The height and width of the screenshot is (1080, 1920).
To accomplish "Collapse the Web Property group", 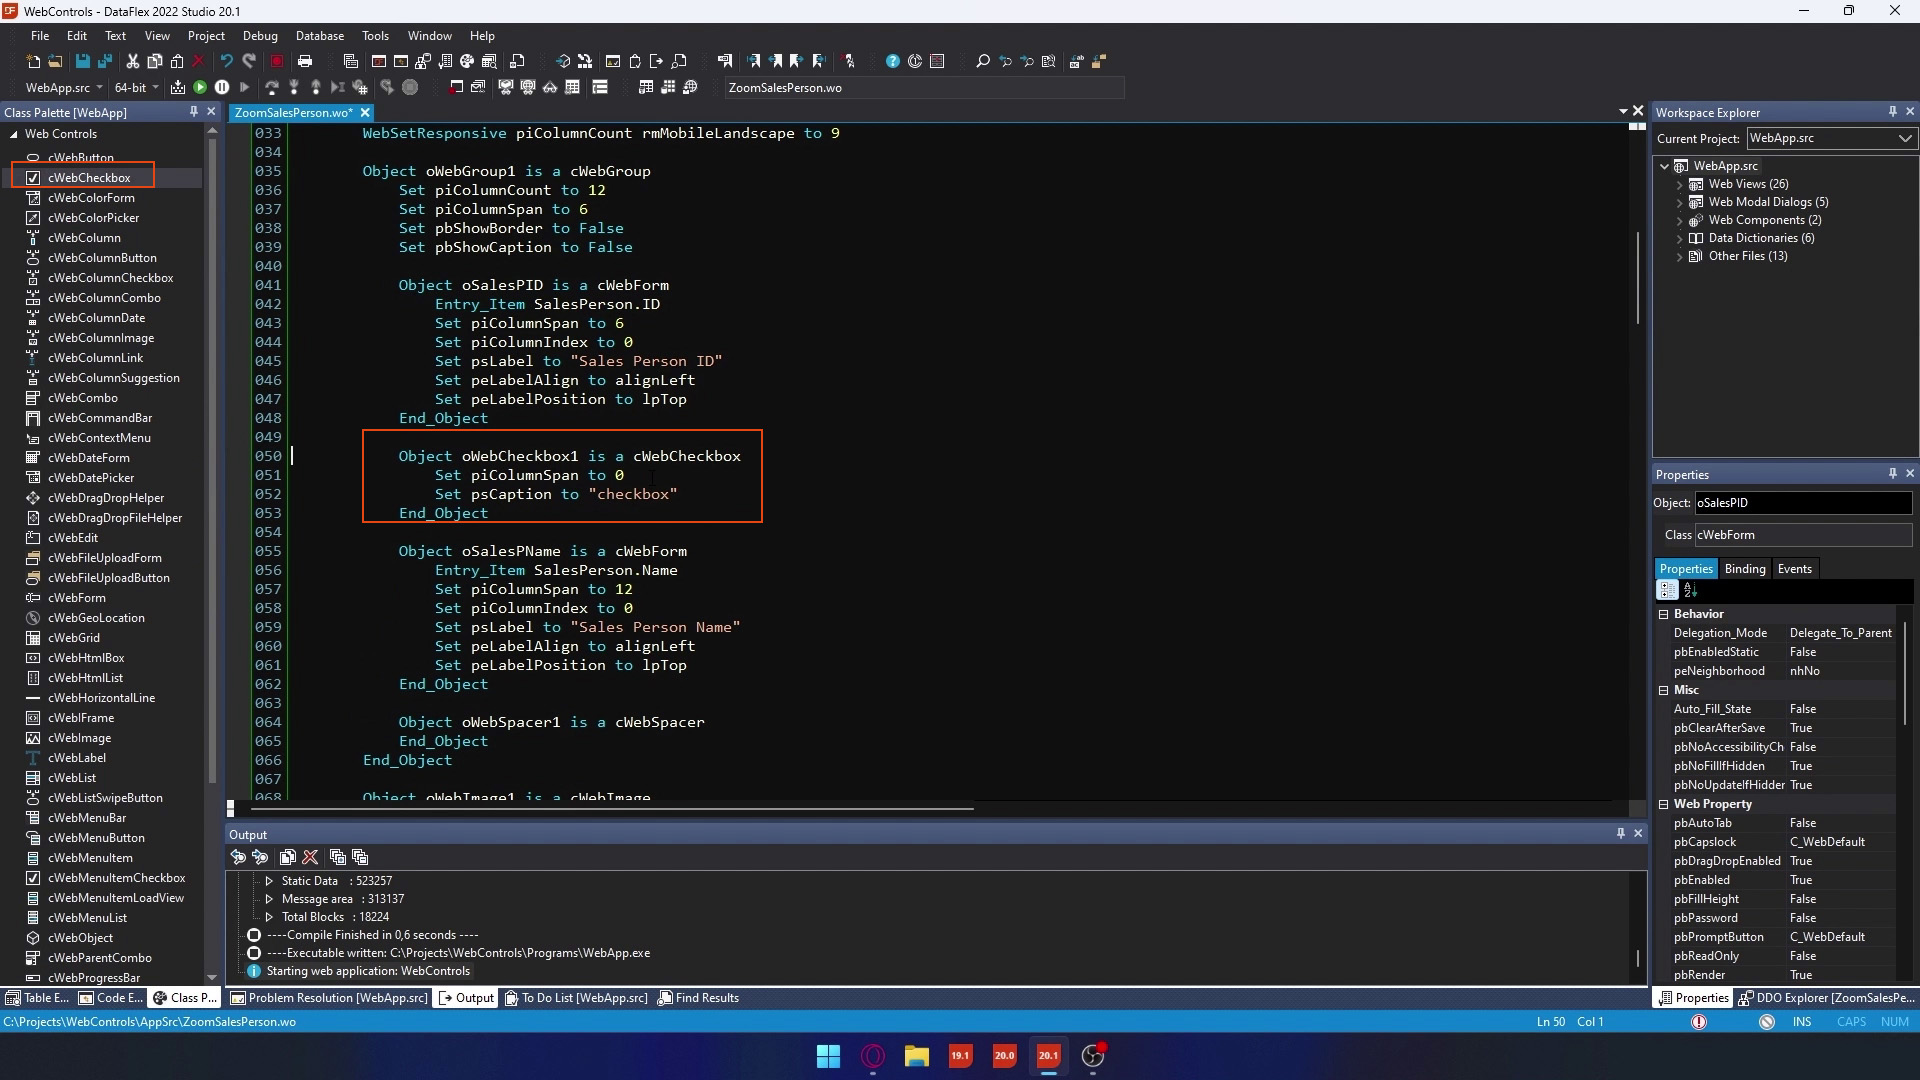I will click(1664, 804).
